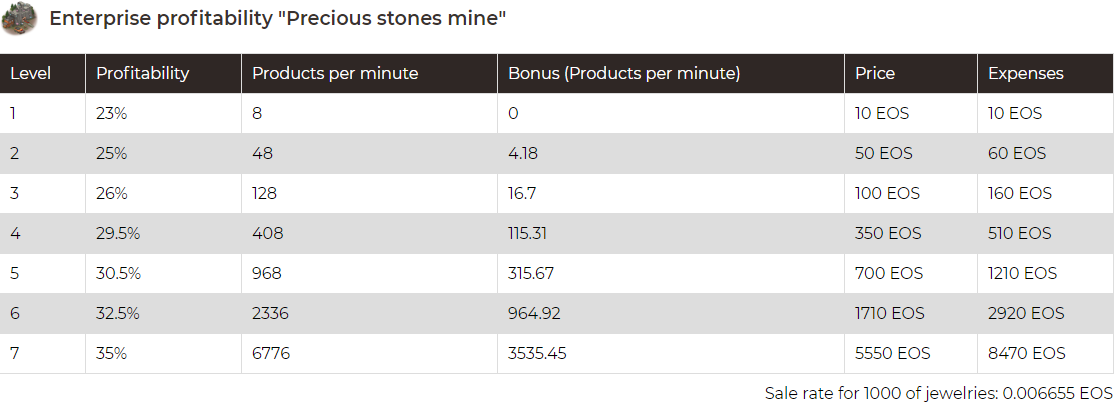The height and width of the screenshot is (402, 1116).
Task: Click the Level column header
Action: [30, 73]
